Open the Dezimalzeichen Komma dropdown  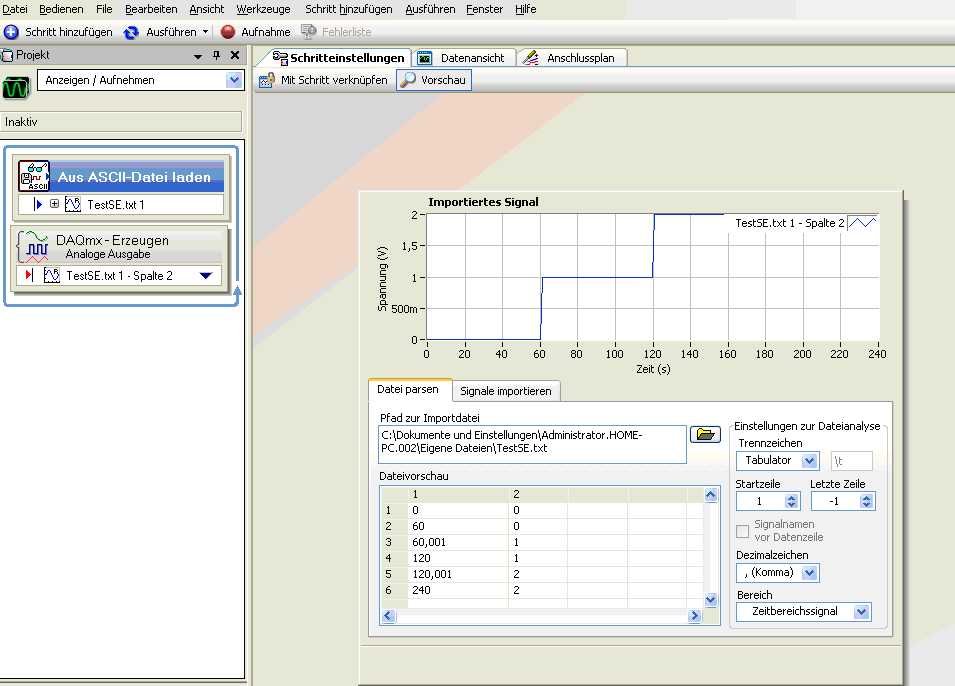click(x=810, y=573)
